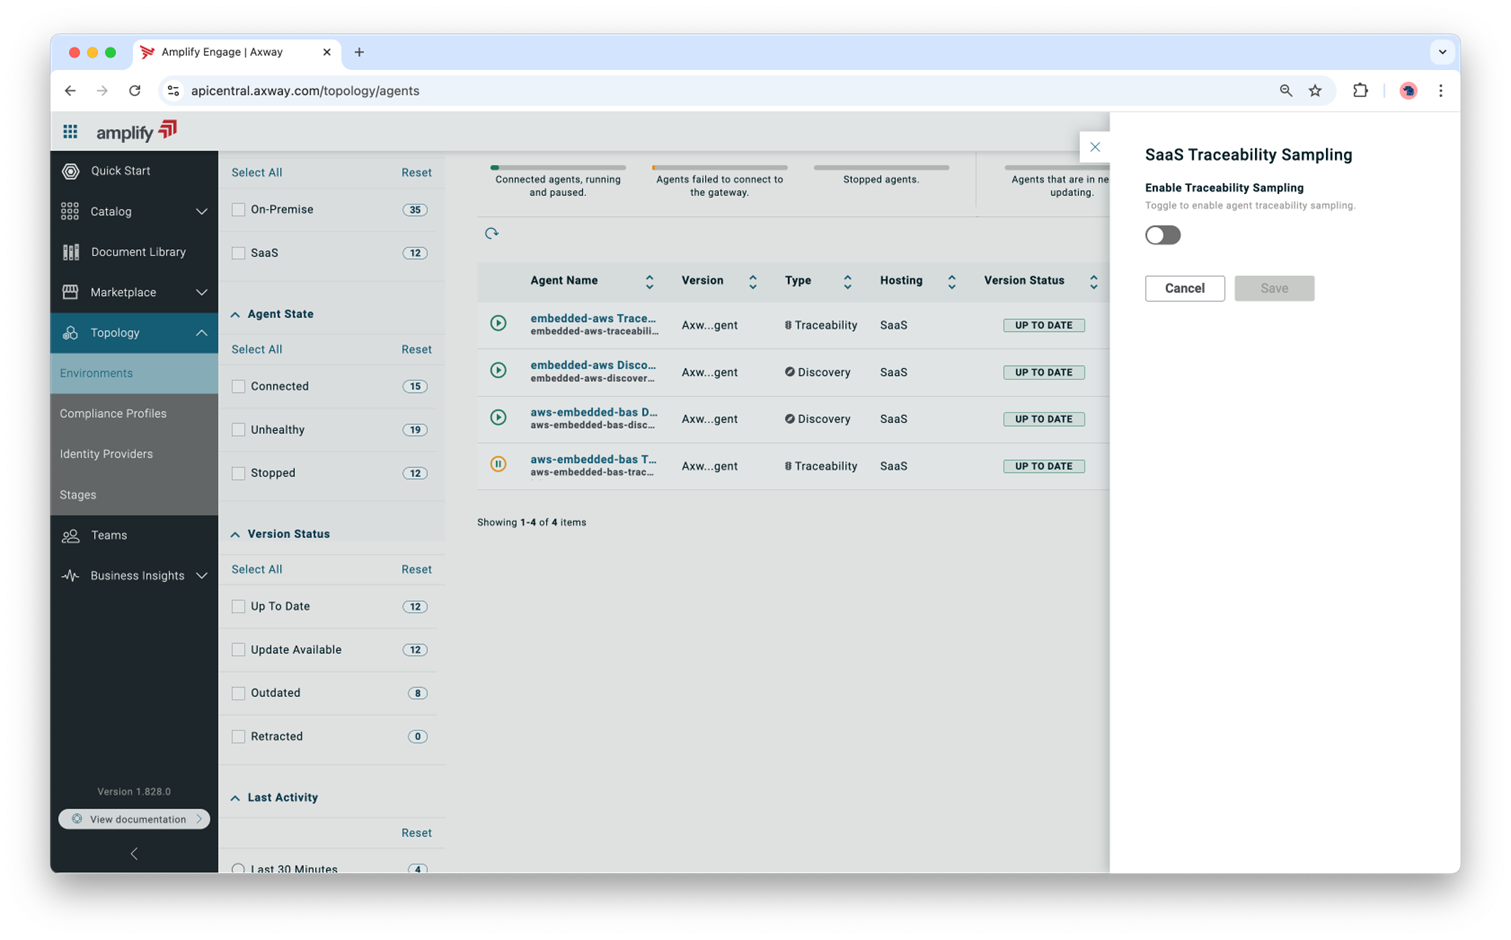This screenshot has width=1511, height=940.
Task: Open the browser extensions icon
Action: (x=1360, y=91)
